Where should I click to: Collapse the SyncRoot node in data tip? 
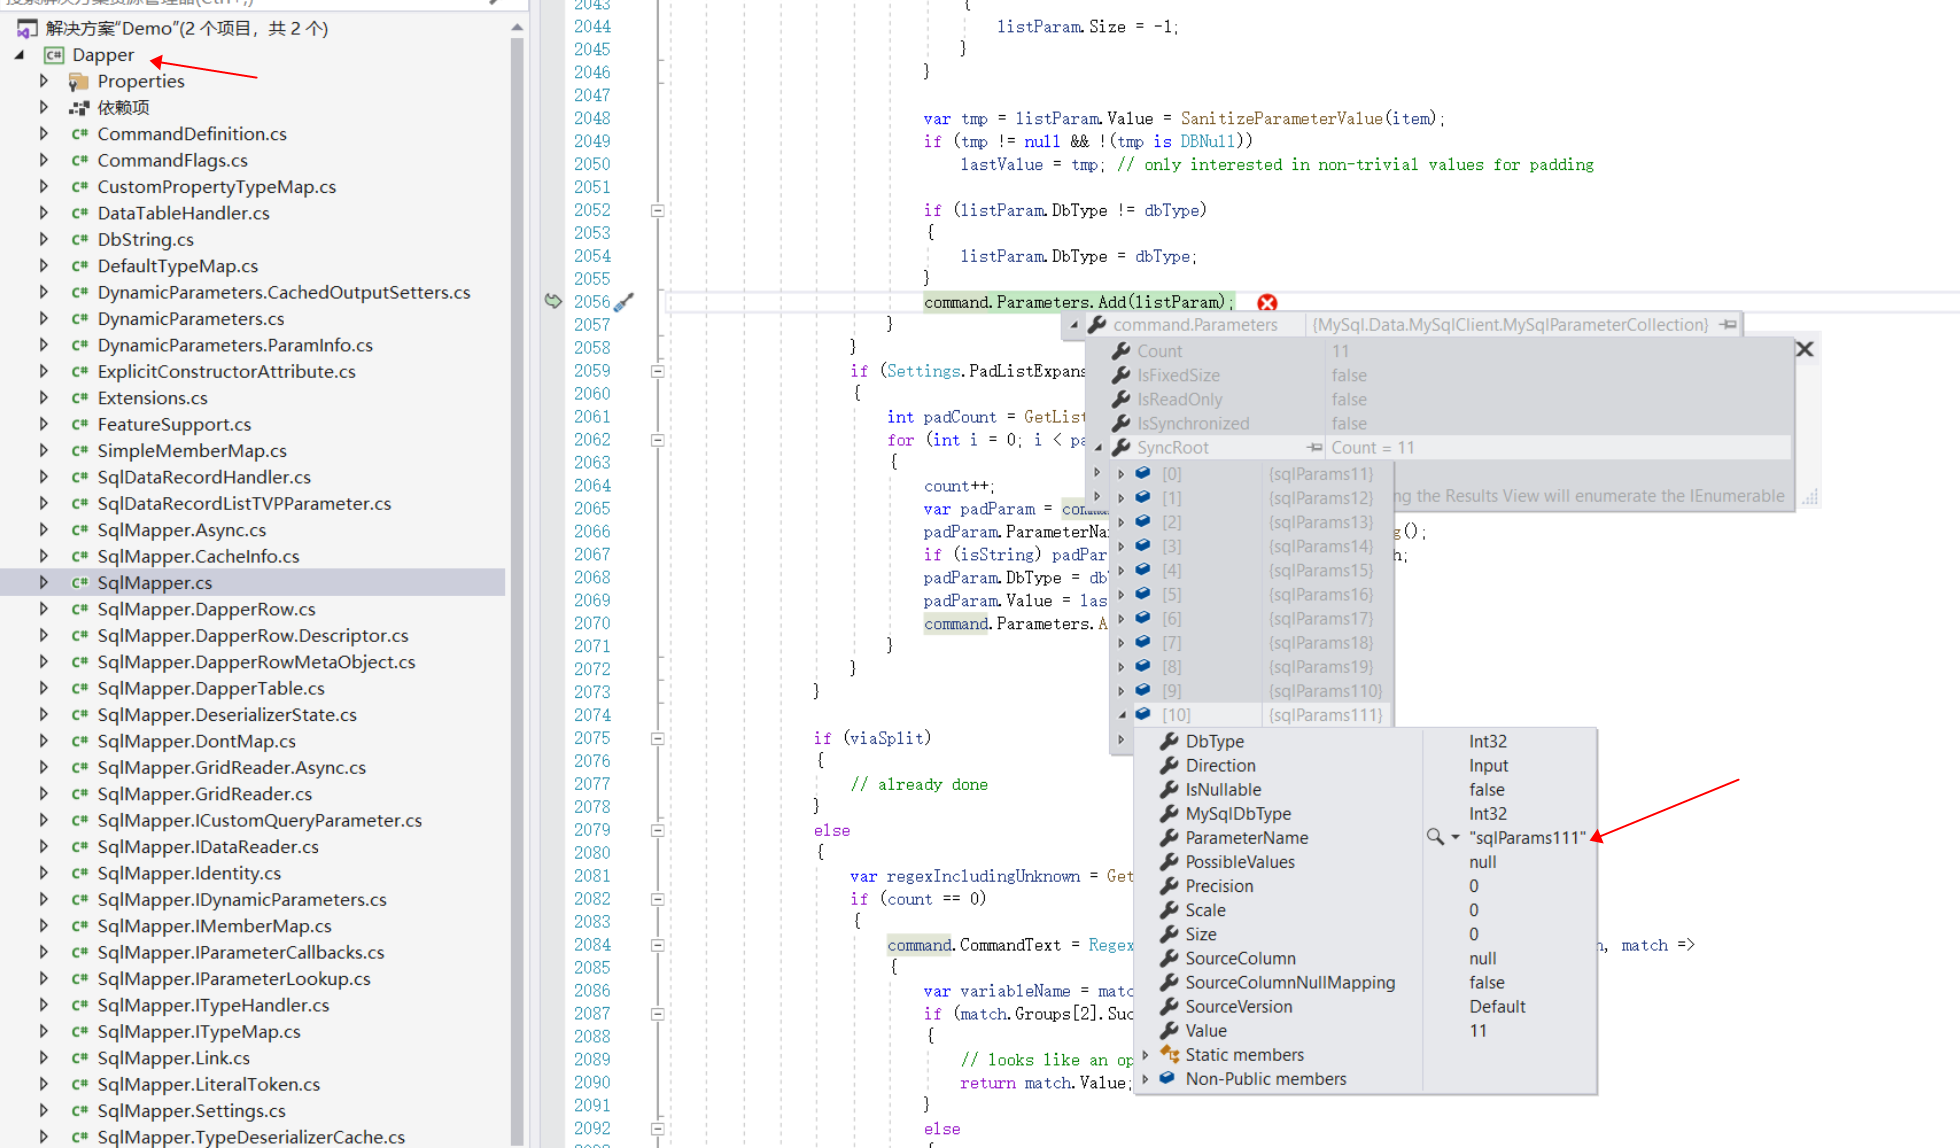(x=1098, y=448)
